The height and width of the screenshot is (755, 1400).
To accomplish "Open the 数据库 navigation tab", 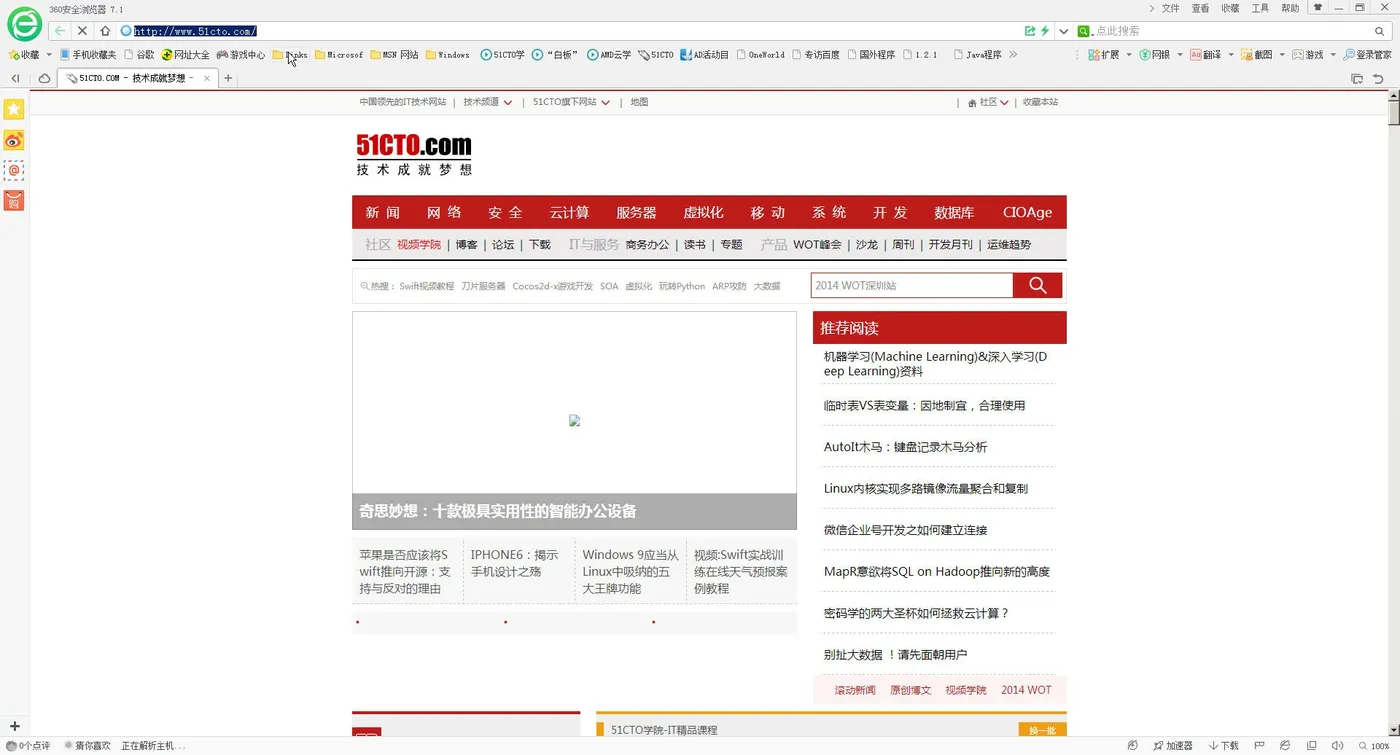I will 954,212.
